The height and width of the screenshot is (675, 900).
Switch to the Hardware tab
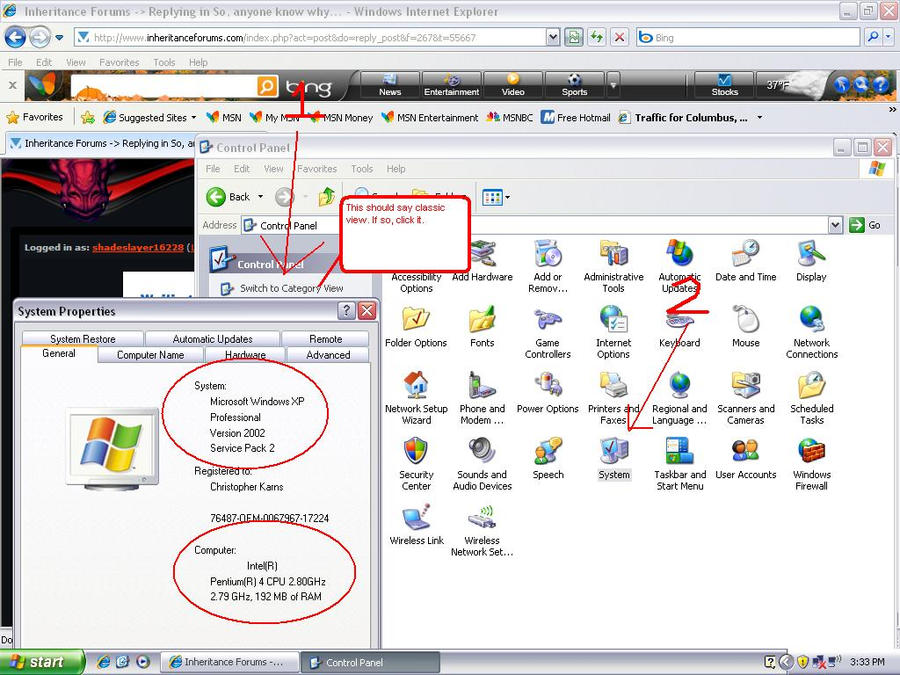245,355
